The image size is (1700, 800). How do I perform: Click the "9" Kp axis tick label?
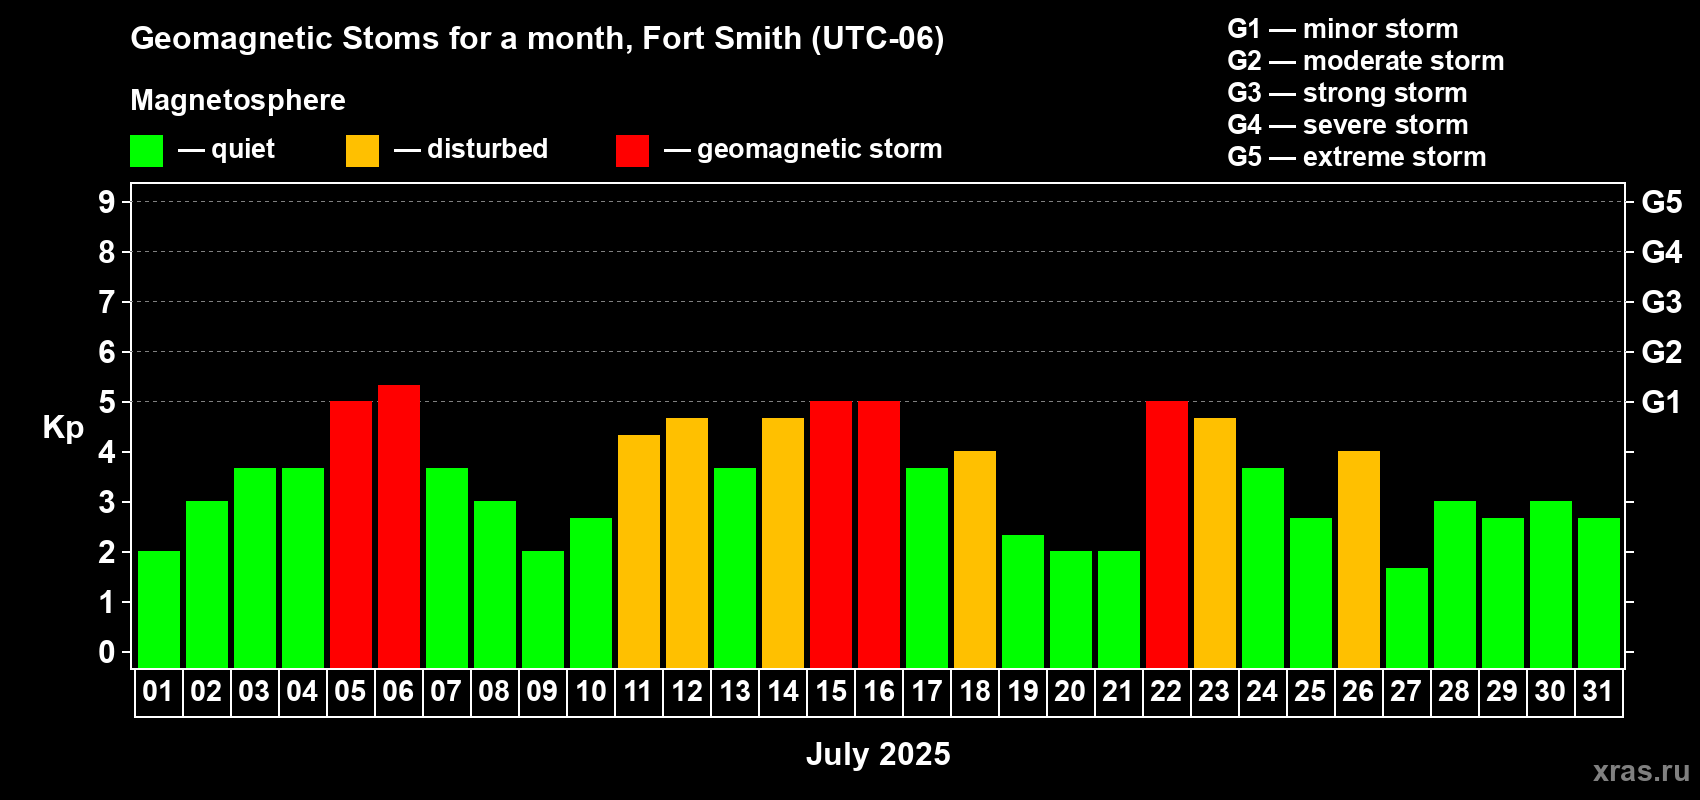tap(107, 202)
